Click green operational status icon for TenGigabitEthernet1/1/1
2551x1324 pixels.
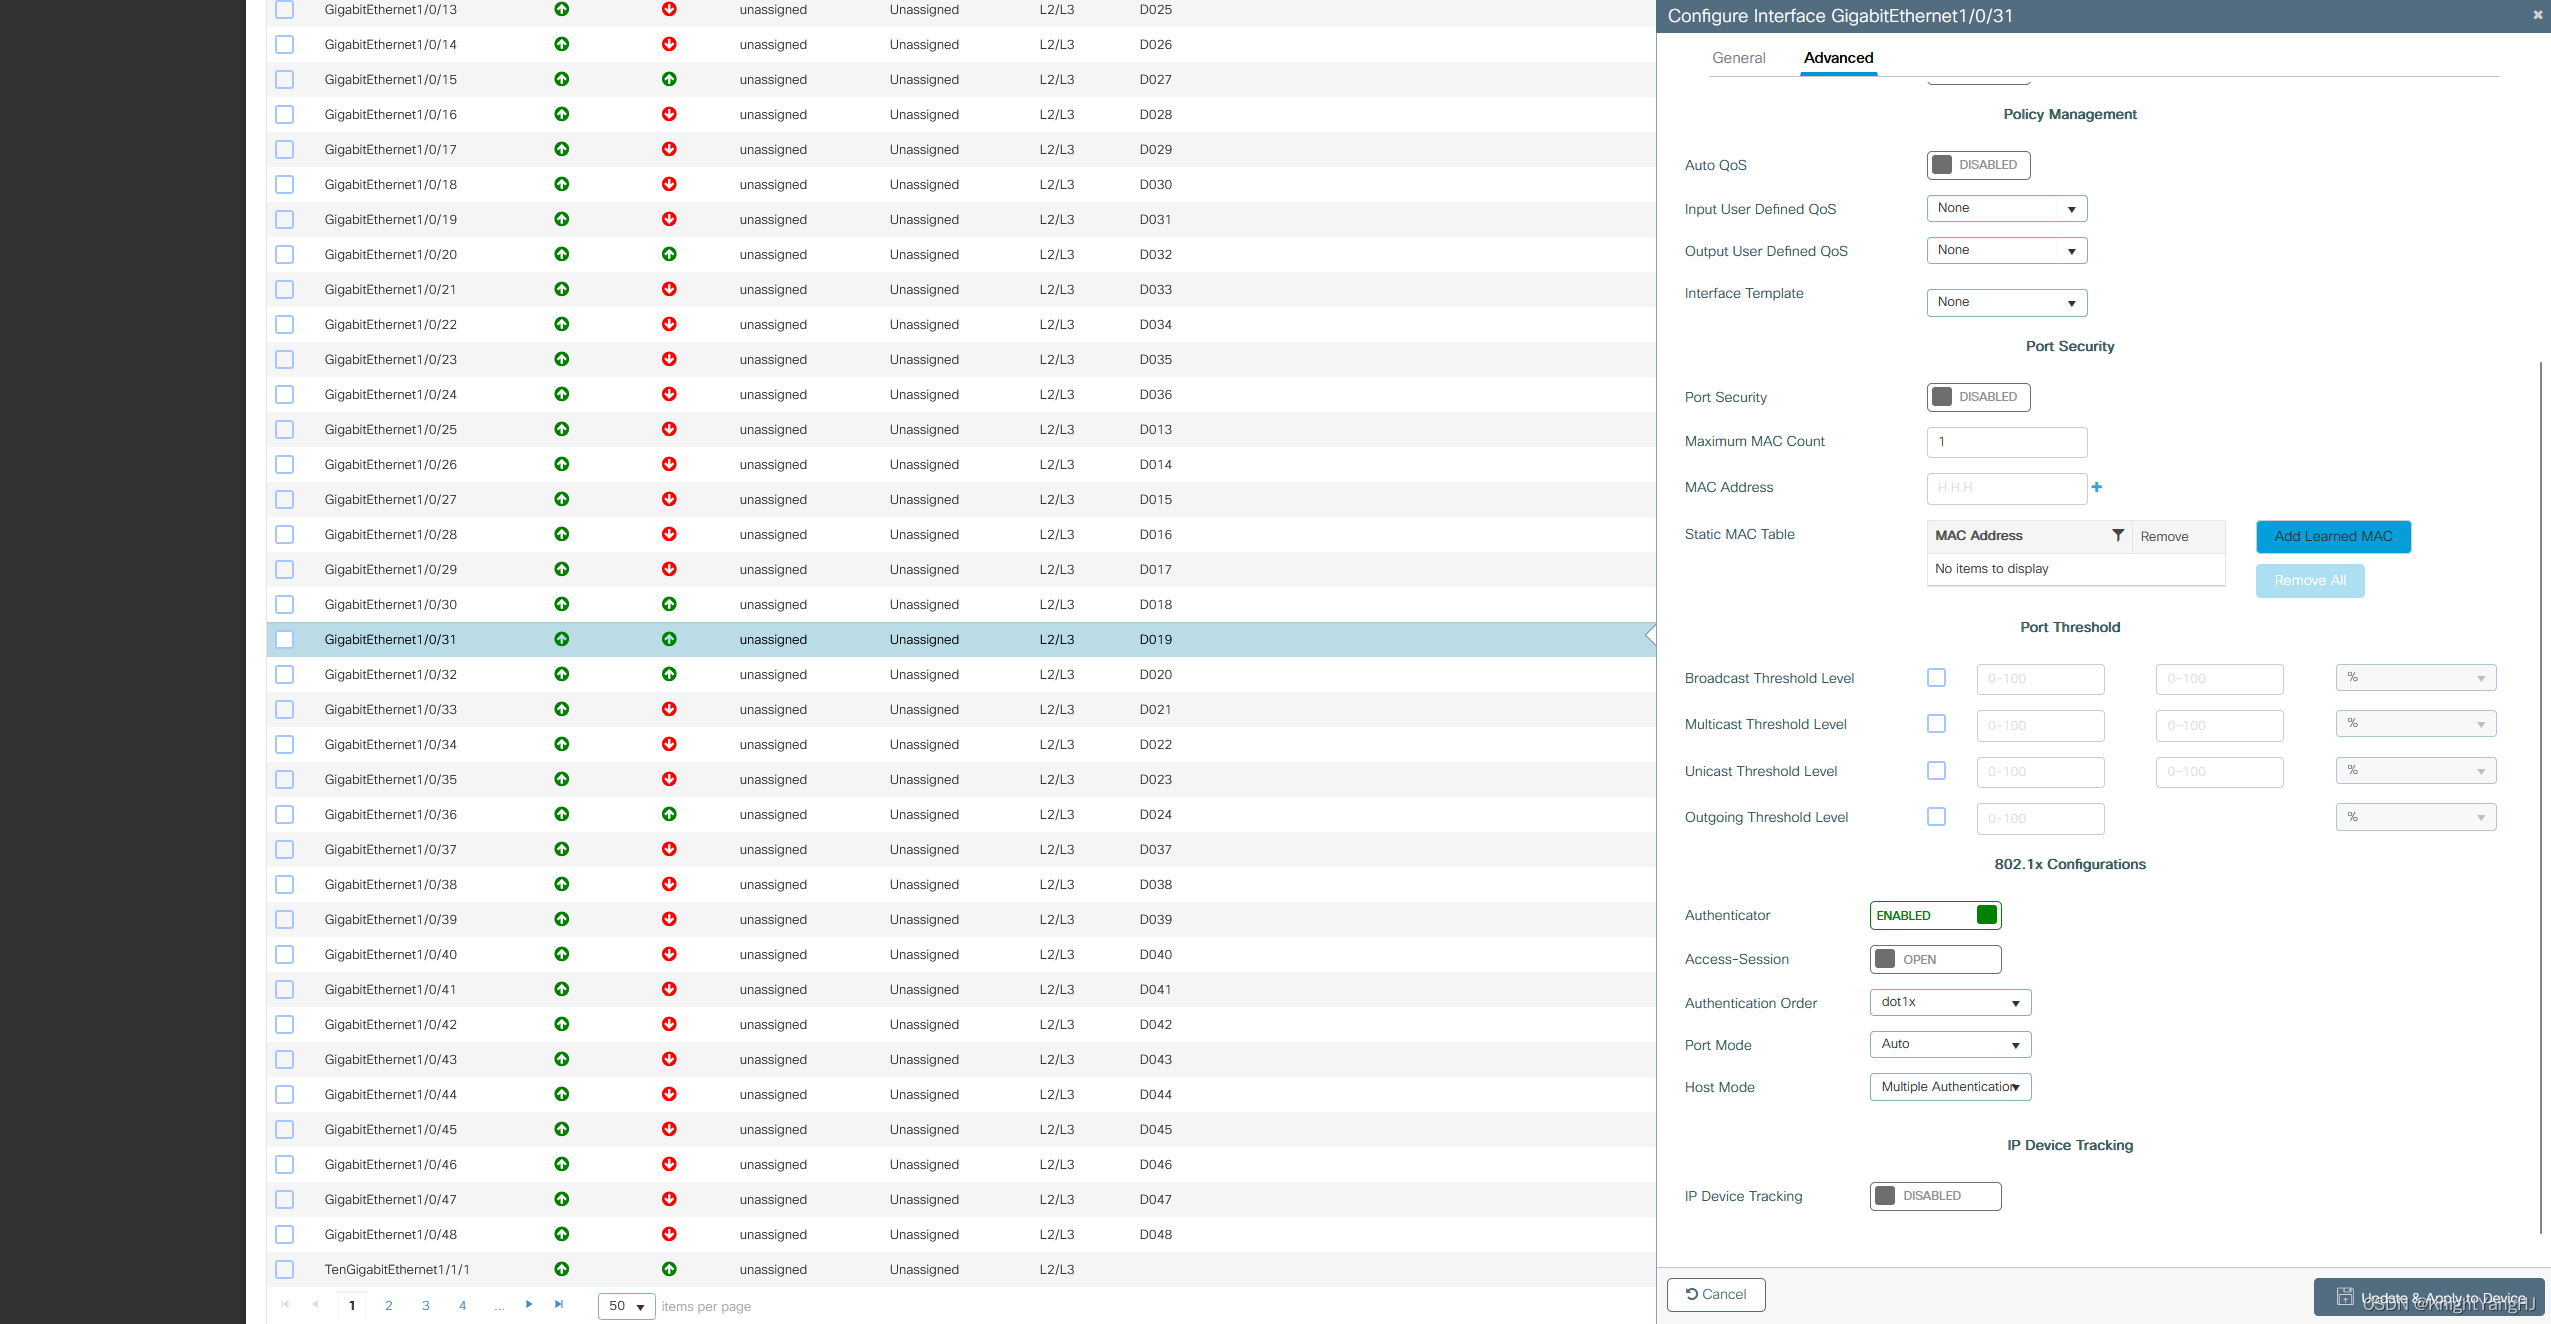[669, 1269]
